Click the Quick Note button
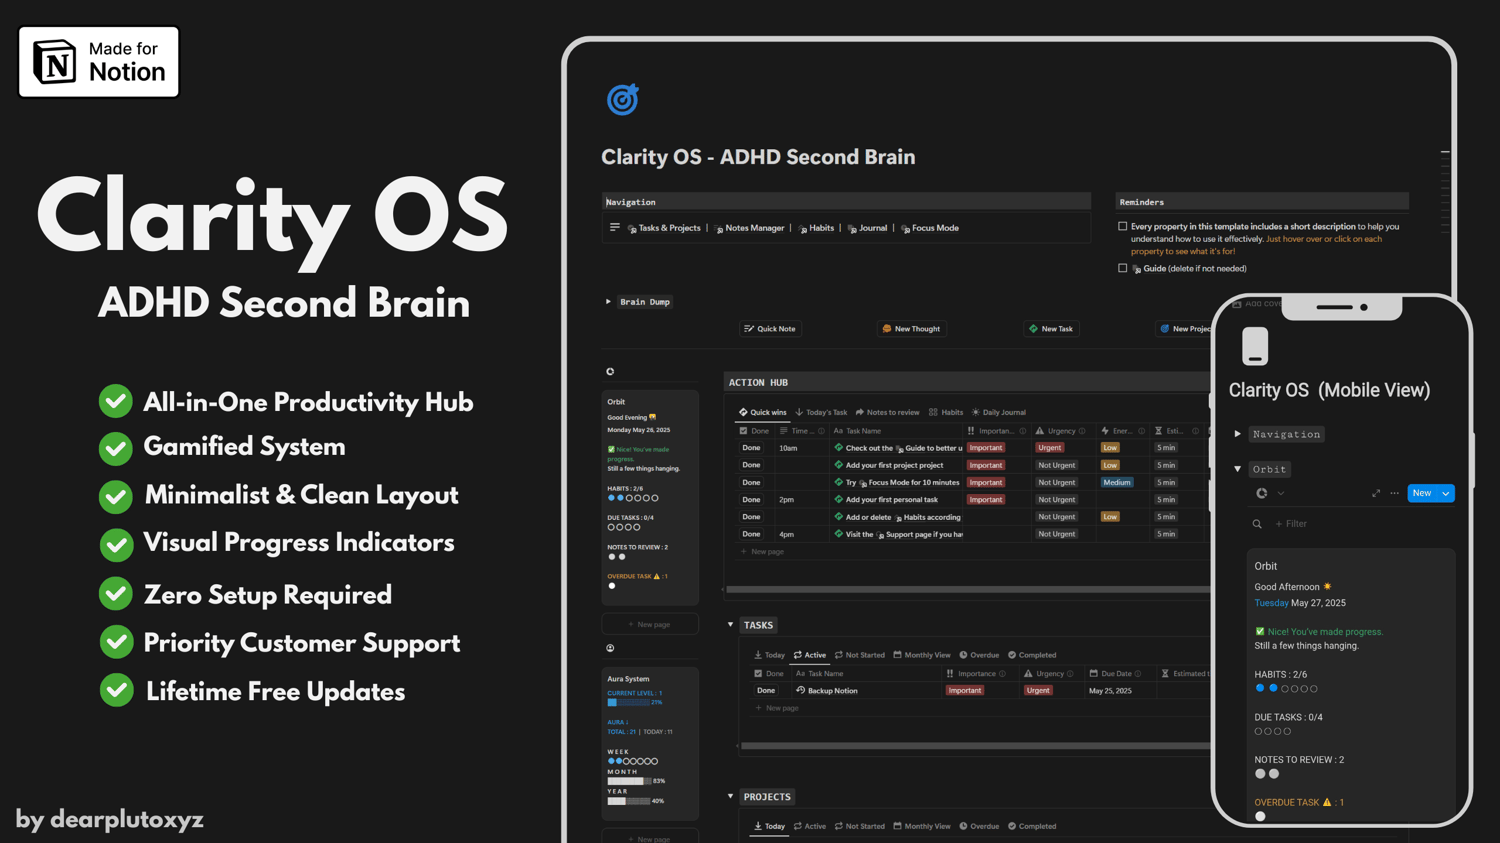Image resolution: width=1500 pixels, height=843 pixels. click(770, 328)
